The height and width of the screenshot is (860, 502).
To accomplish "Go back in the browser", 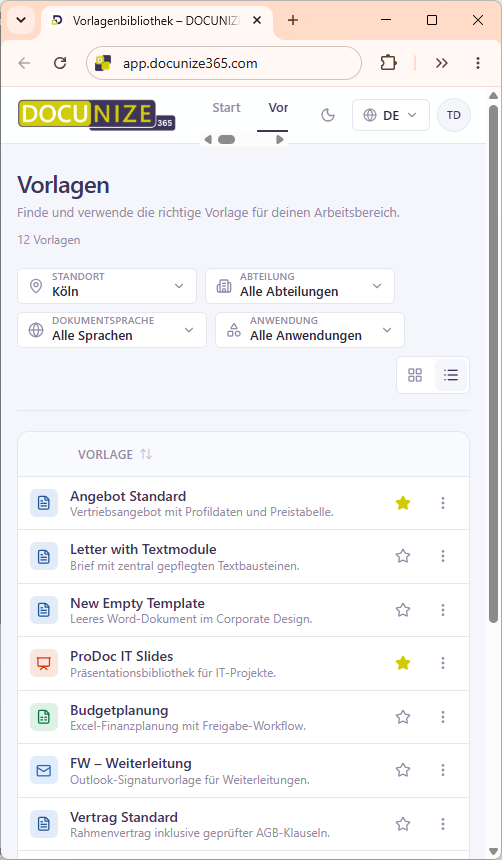I will pos(24,63).
